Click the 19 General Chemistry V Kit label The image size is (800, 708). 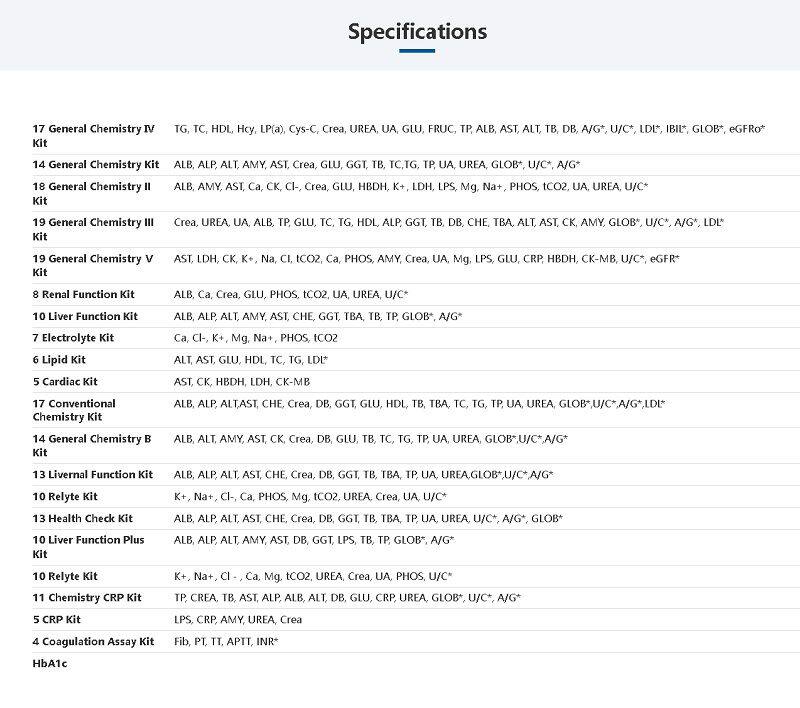pyautogui.click(x=92, y=265)
